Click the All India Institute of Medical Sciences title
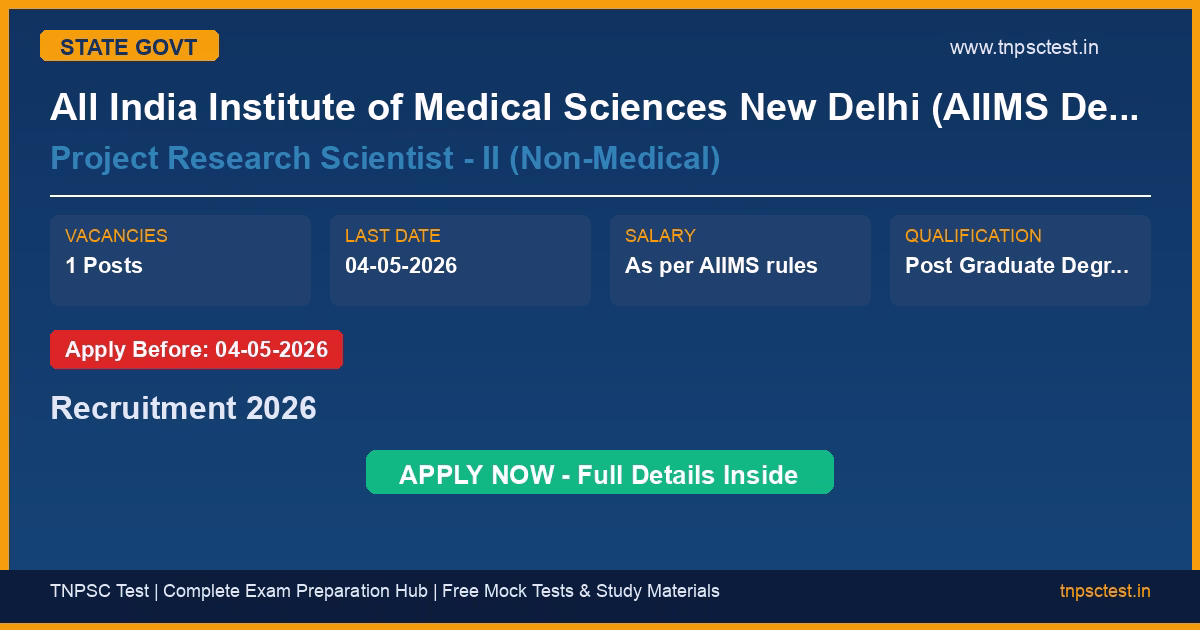This screenshot has height=630, width=1200. pyautogui.click(x=594, y=108)
